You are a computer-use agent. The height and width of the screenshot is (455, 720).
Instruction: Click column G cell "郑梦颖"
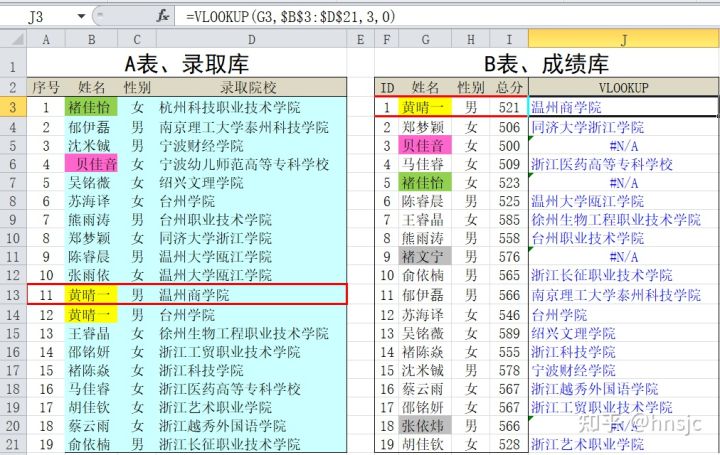click(425, 127)
